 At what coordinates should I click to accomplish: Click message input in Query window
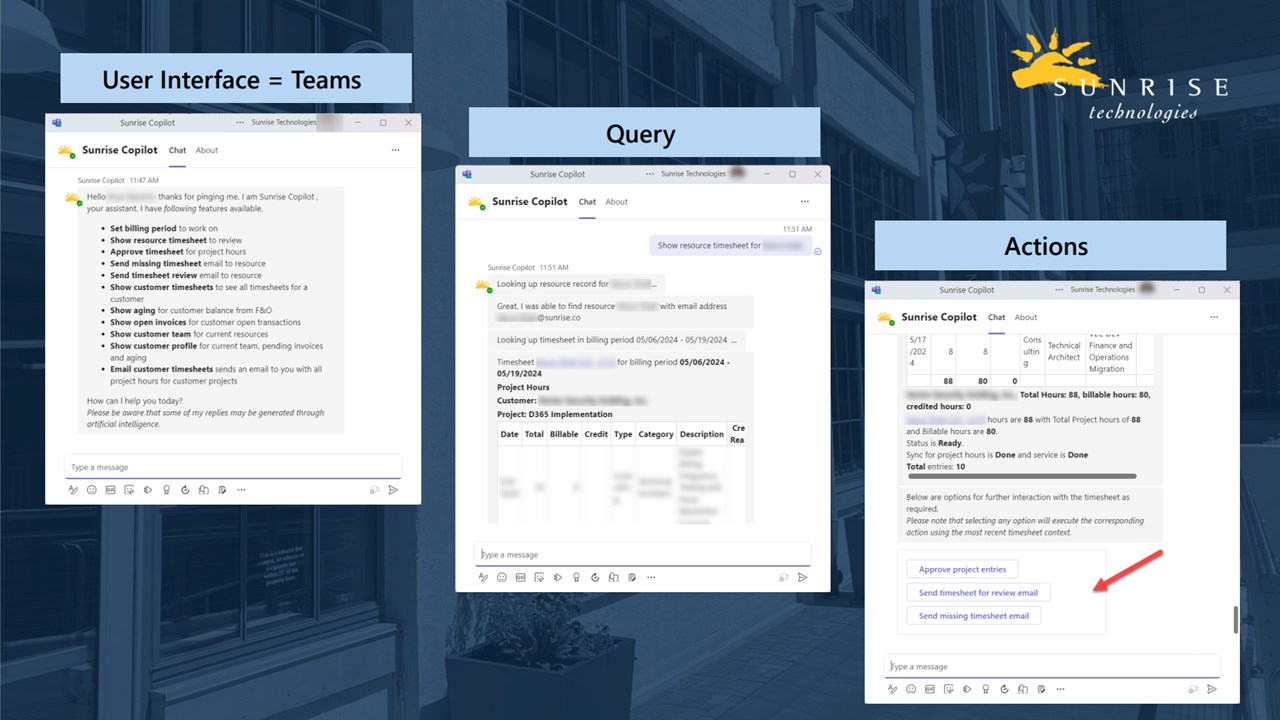(x=643, y=554)
